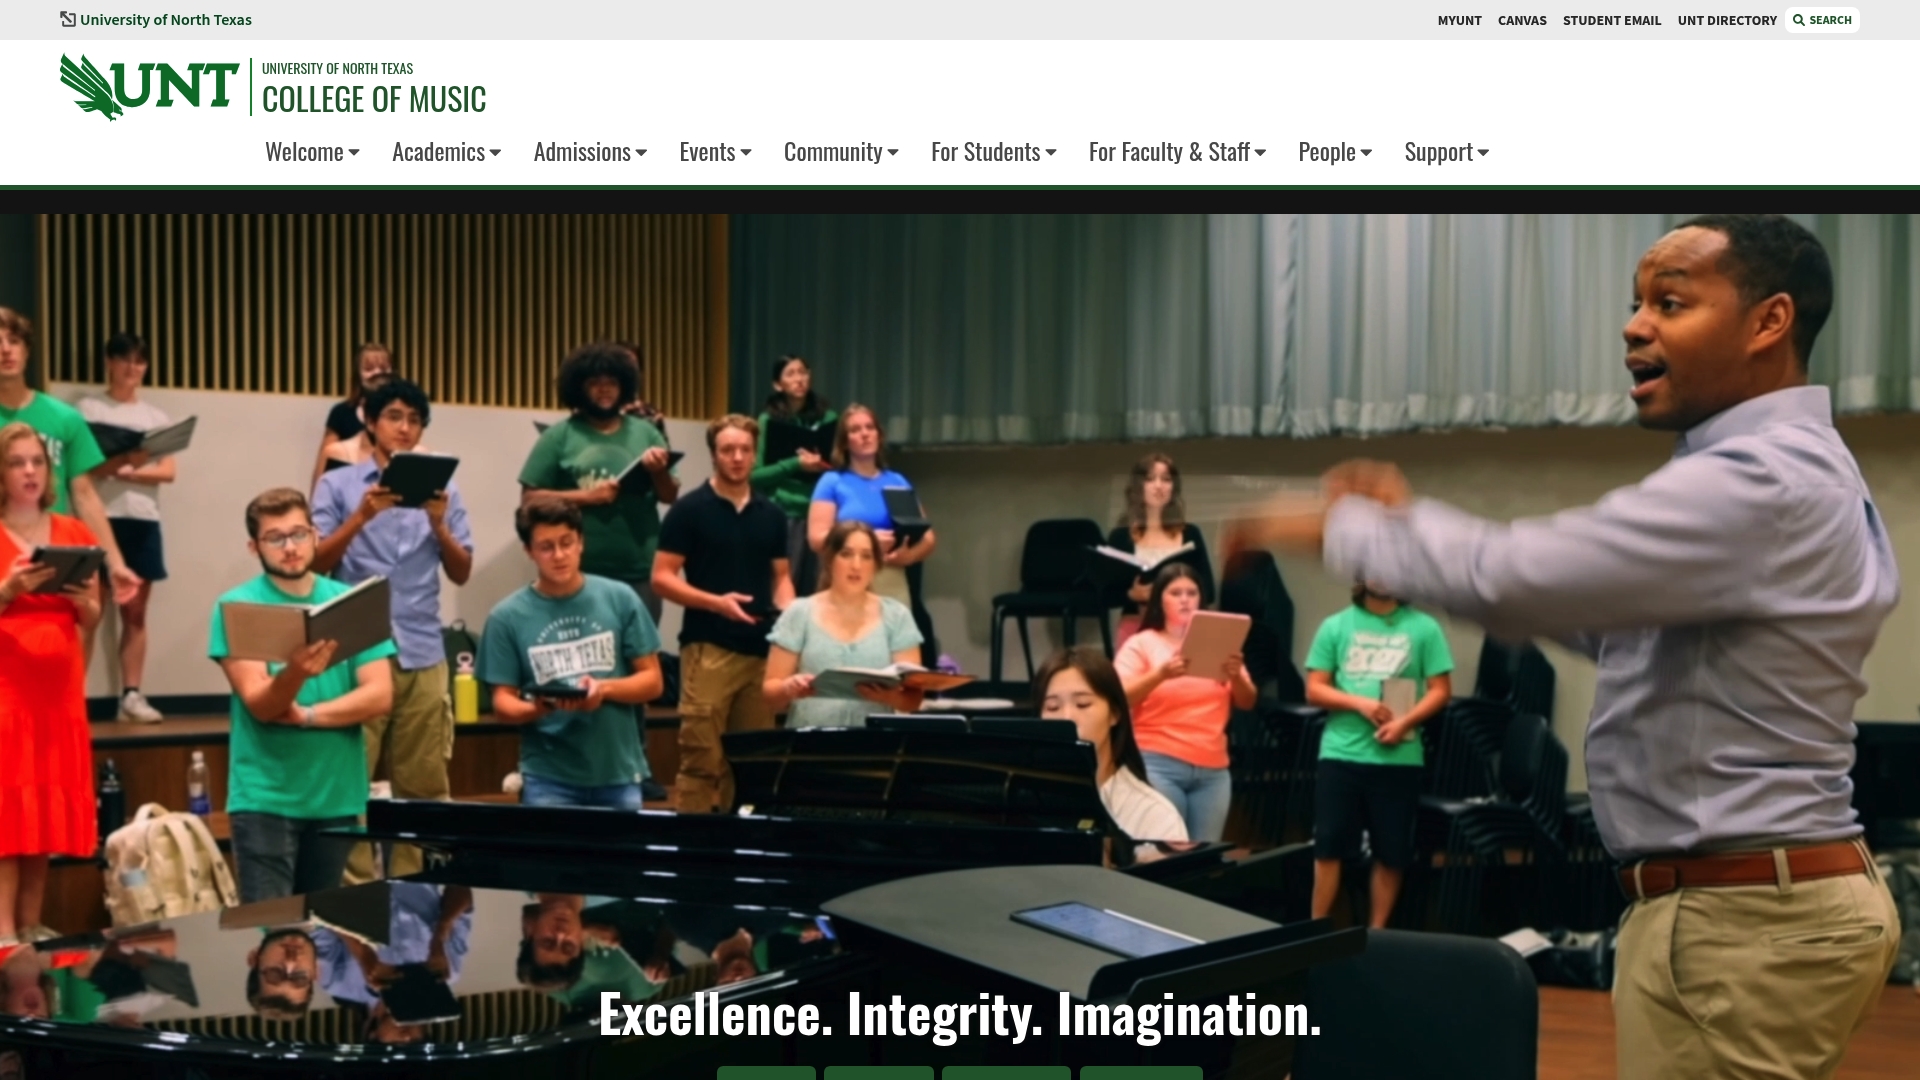The width and height of the screenshot is (1920, 1080).
Task: Click the College of Music title
Action: coord(374,99)
